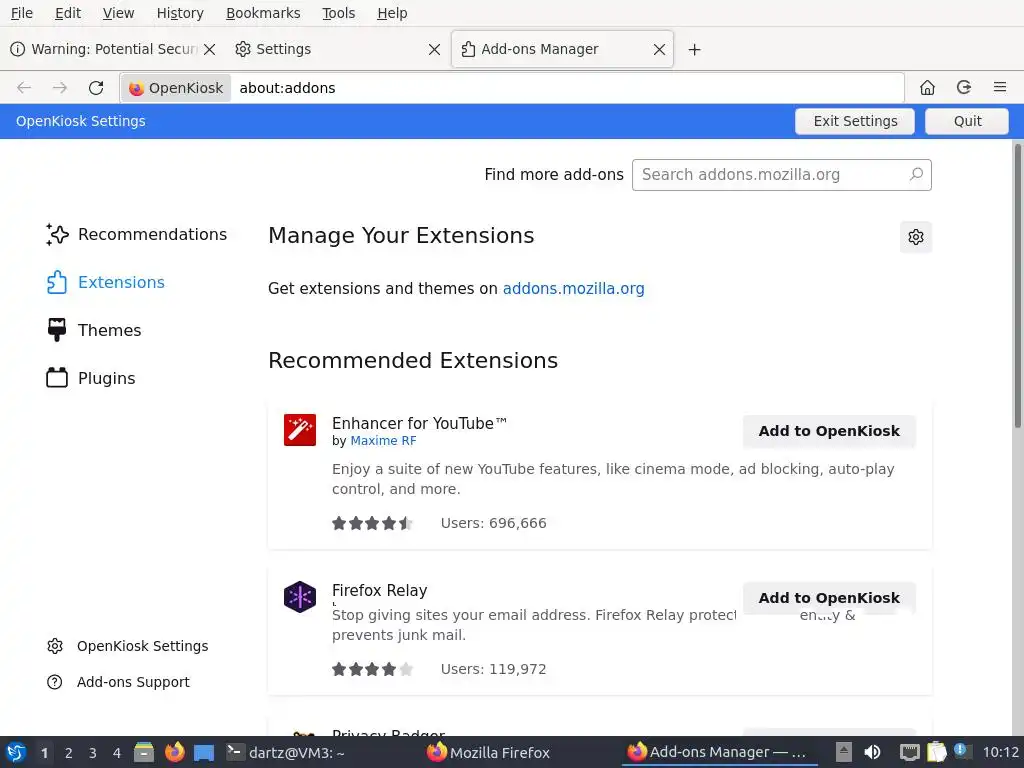1024x768 pixels.
Task: Open the Edit menu
Action: (x=67, y=13)
